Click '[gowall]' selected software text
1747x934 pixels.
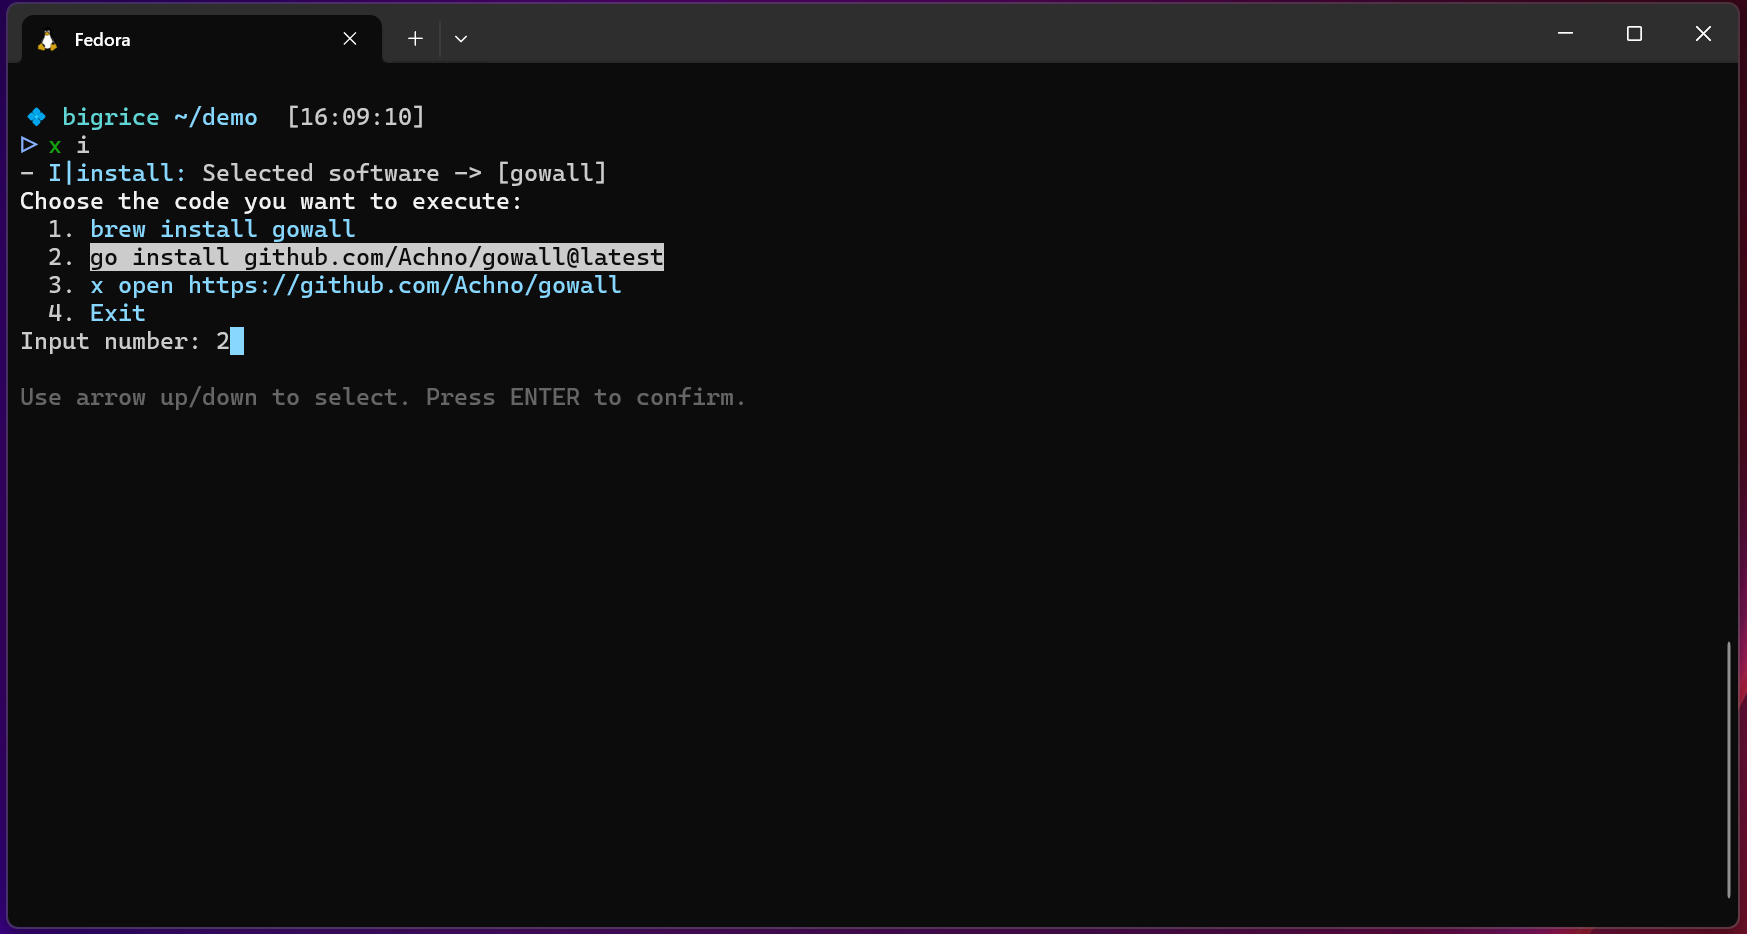[x=552, y=173]
